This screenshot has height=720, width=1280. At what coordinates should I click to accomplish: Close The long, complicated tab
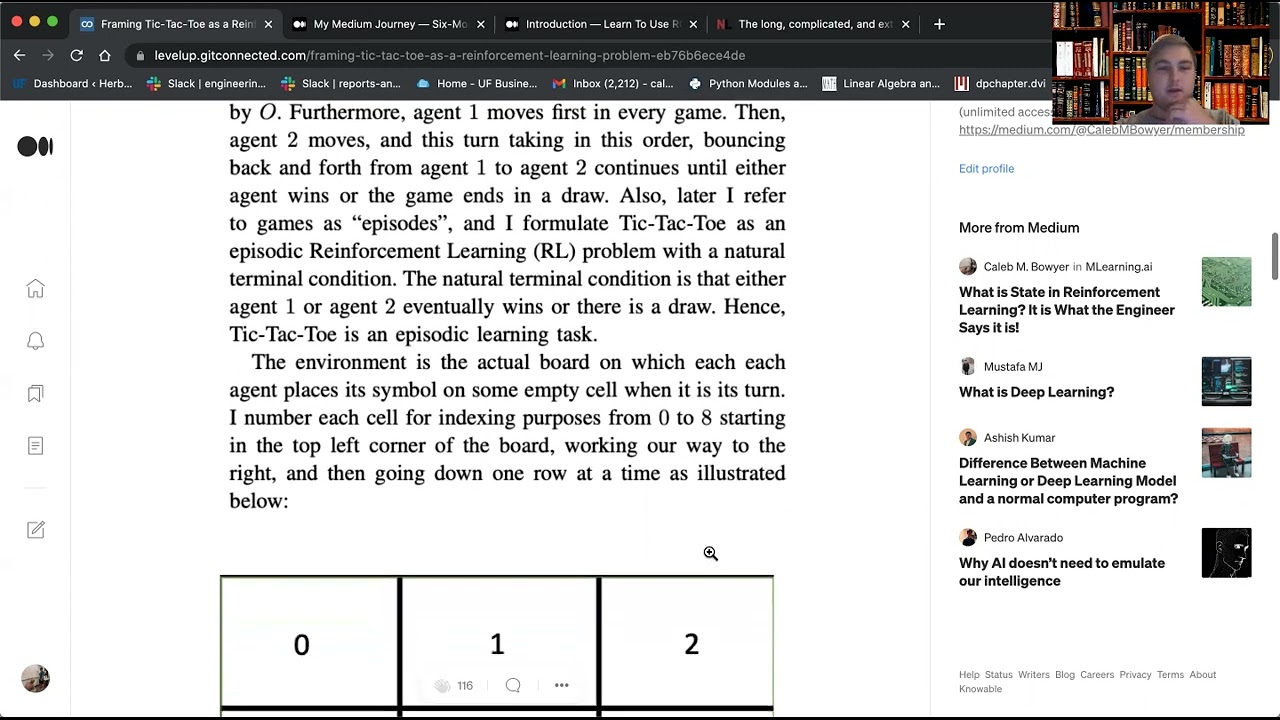pos(906,24)
